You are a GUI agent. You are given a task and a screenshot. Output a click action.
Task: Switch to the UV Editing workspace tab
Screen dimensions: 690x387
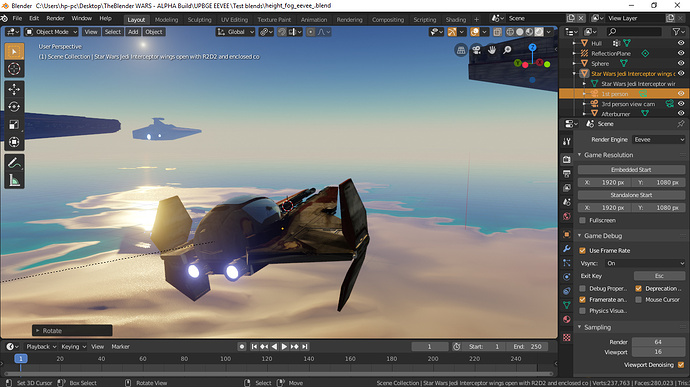[x=235, y=19]
